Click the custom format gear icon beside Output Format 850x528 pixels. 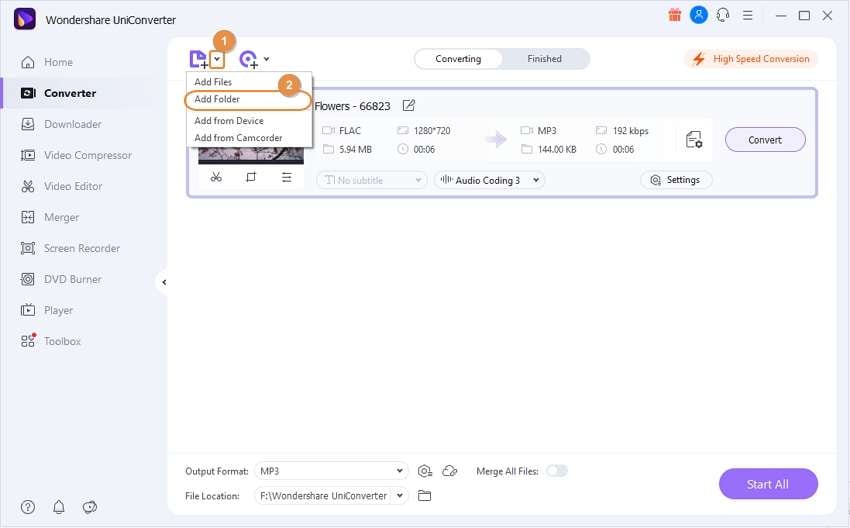[424, 471]
